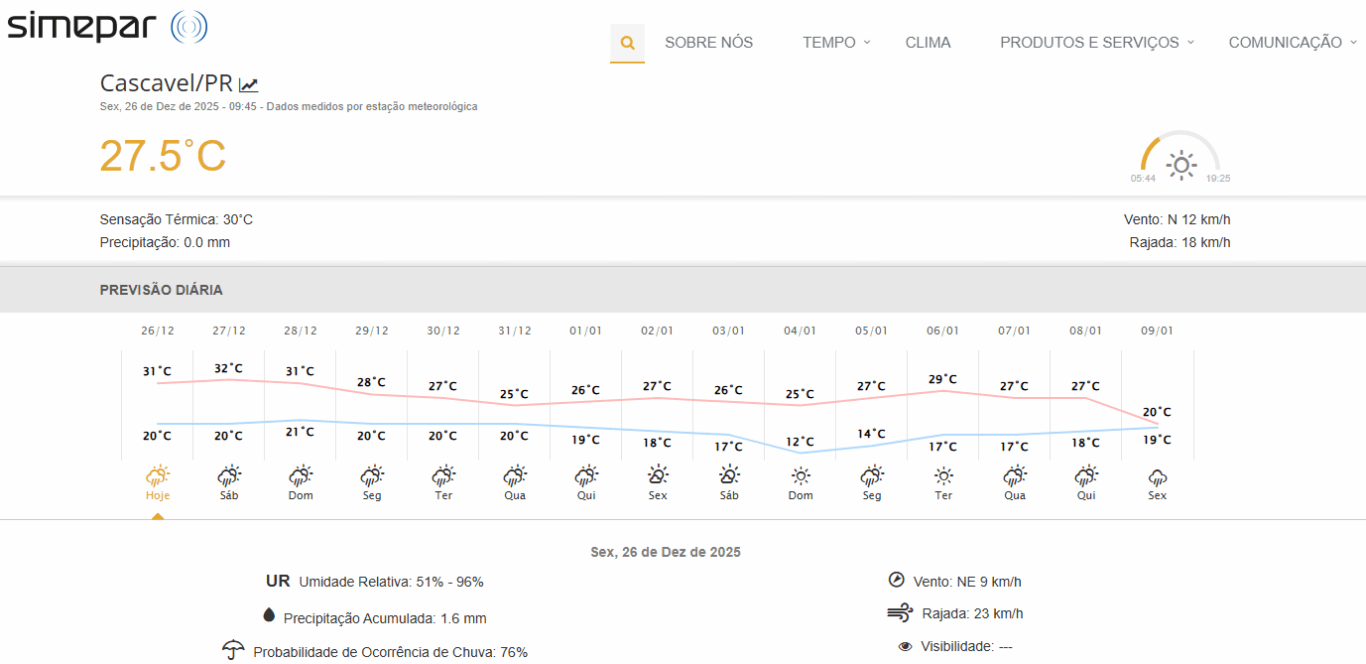Select Sáb 27/12 storm forecast icon
This screenshot has height=664, width=1366.
(x=229, y=476)
